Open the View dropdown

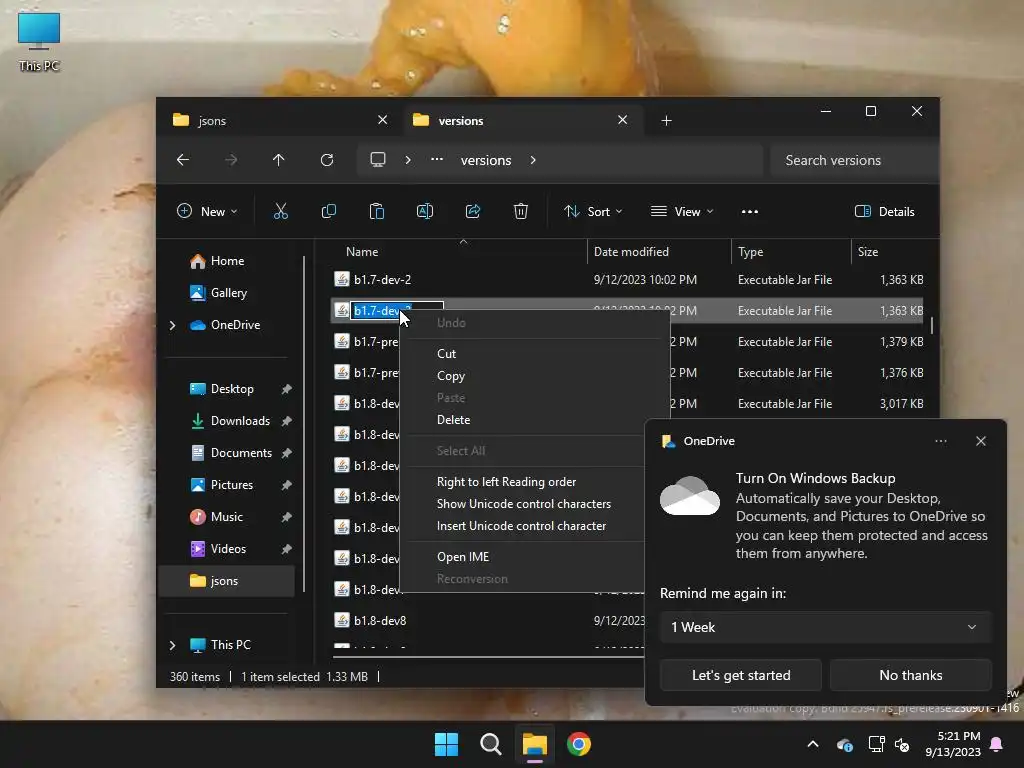click(682, 212)
